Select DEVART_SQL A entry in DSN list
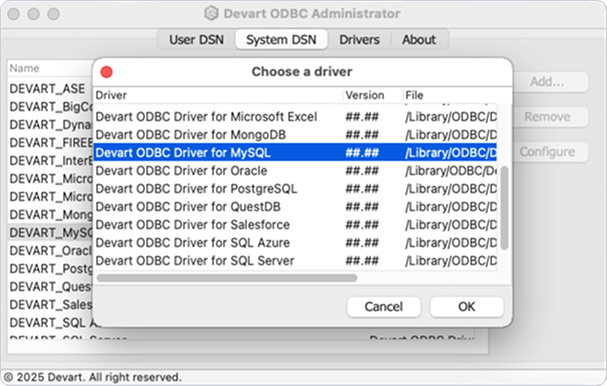Image resolution: width=607 pixels, height=386 pixels. (51, 323)
